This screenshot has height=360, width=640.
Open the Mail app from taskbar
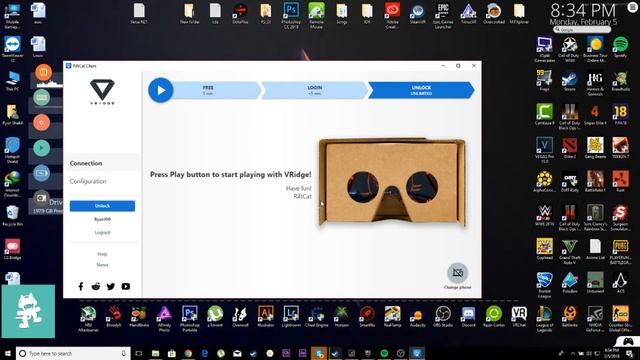(237, 353)
